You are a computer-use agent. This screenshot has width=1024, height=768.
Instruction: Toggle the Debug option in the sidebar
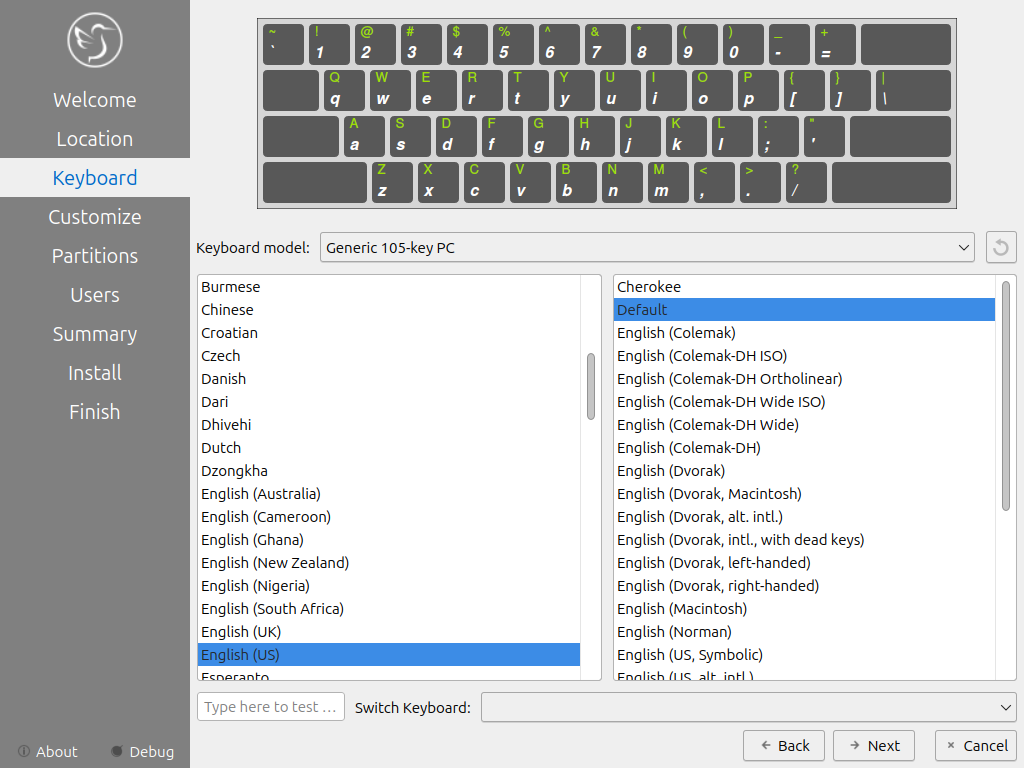coord(142,751)
